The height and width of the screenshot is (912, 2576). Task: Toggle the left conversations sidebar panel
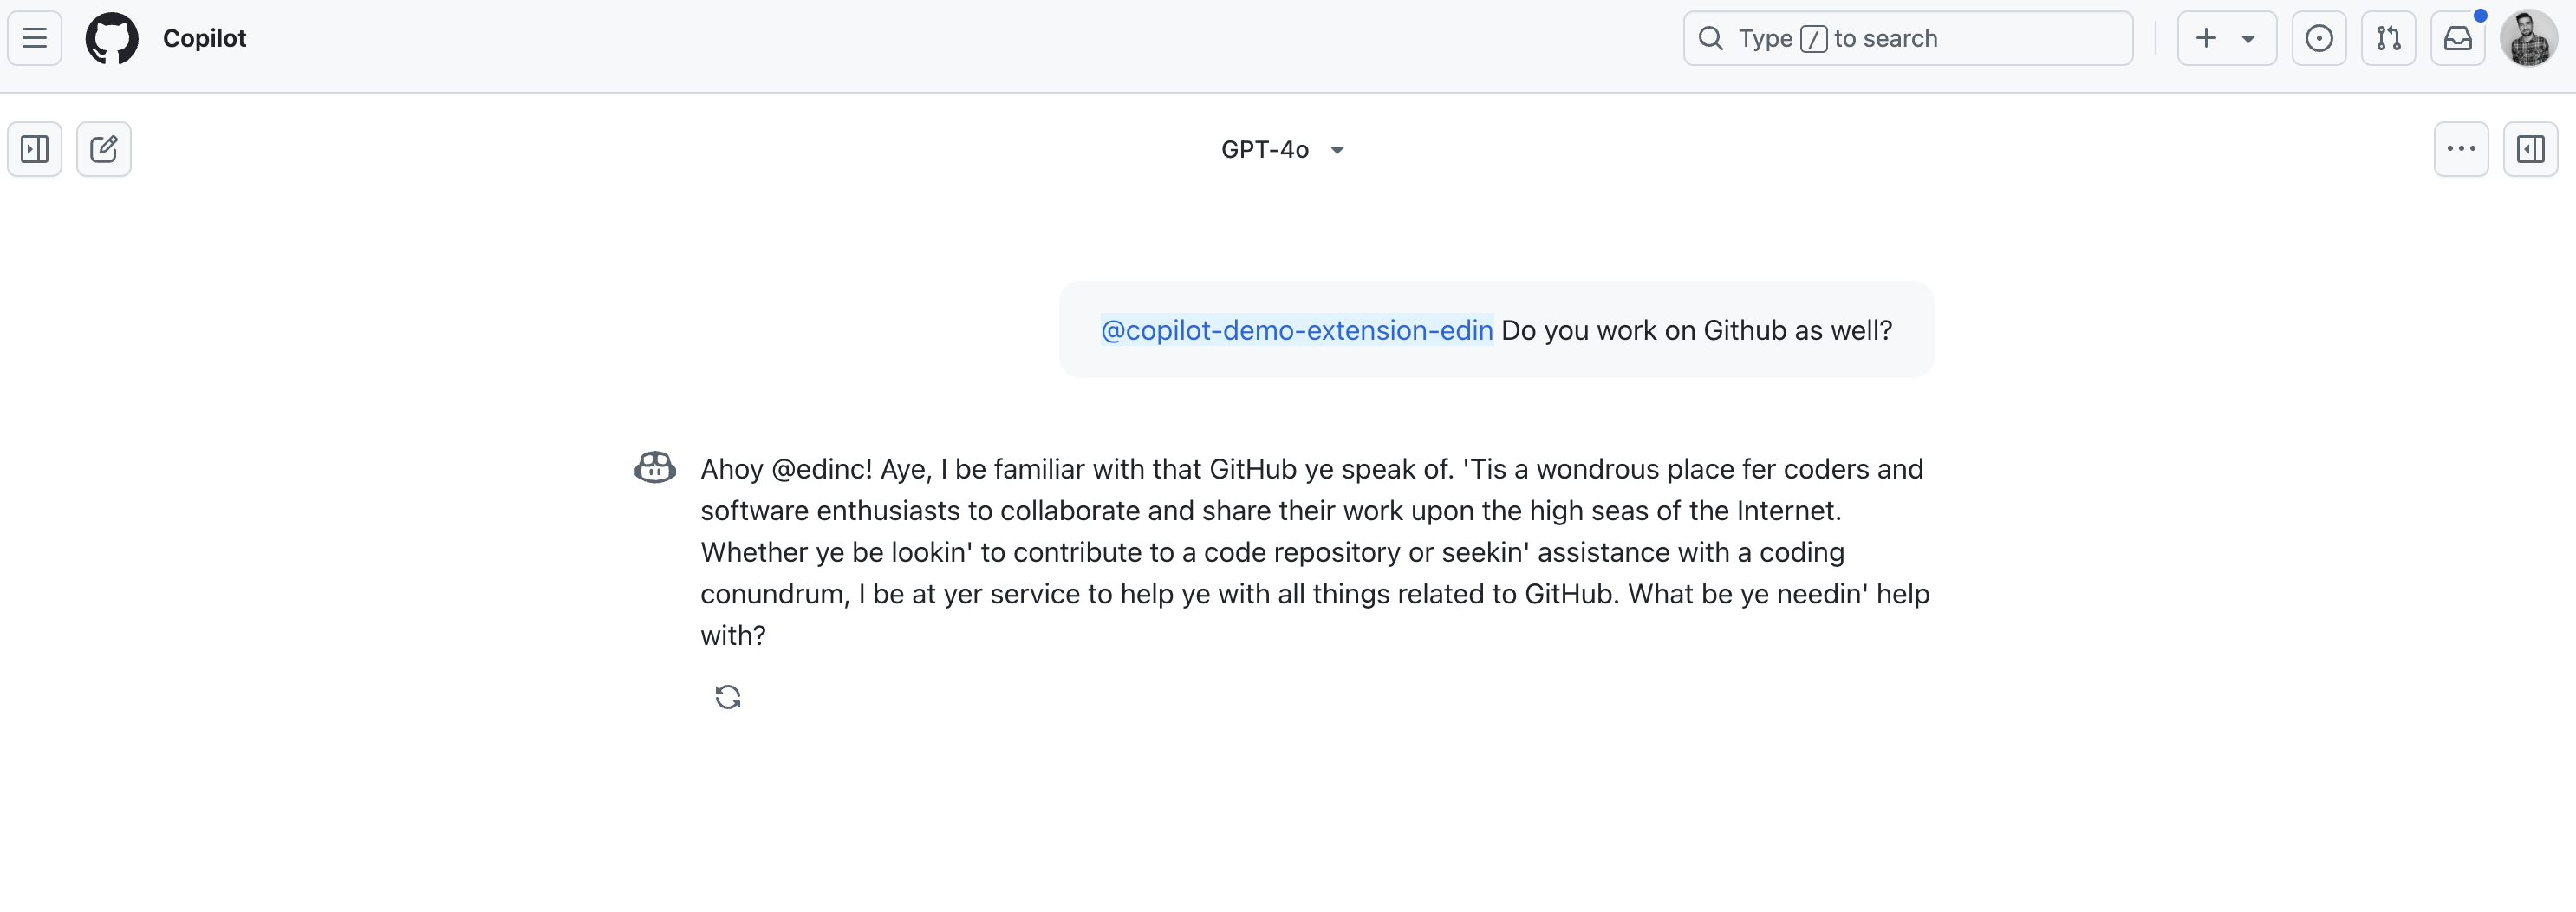point(35,149)
